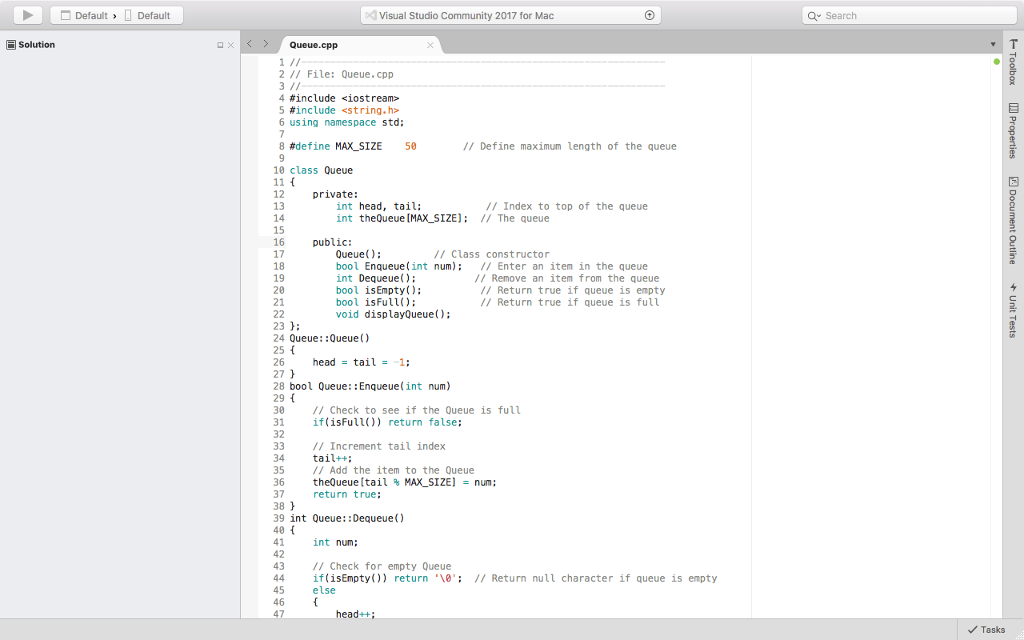Open the Toolbox panel

[1014, 64]
